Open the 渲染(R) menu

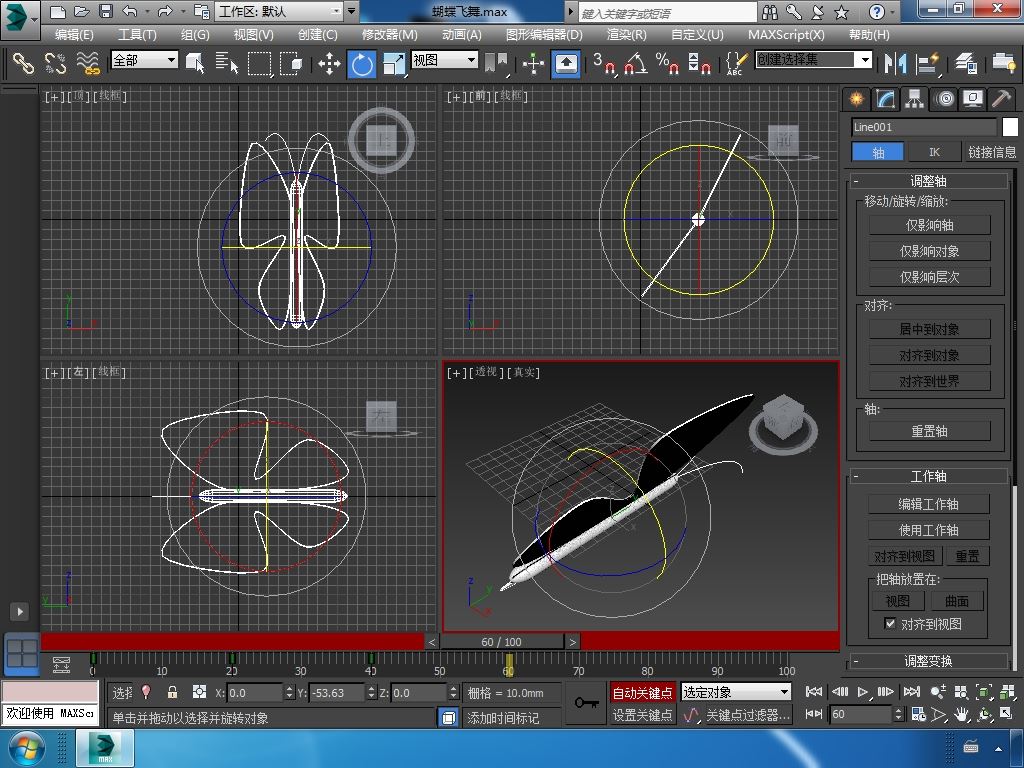pos(626,34)
